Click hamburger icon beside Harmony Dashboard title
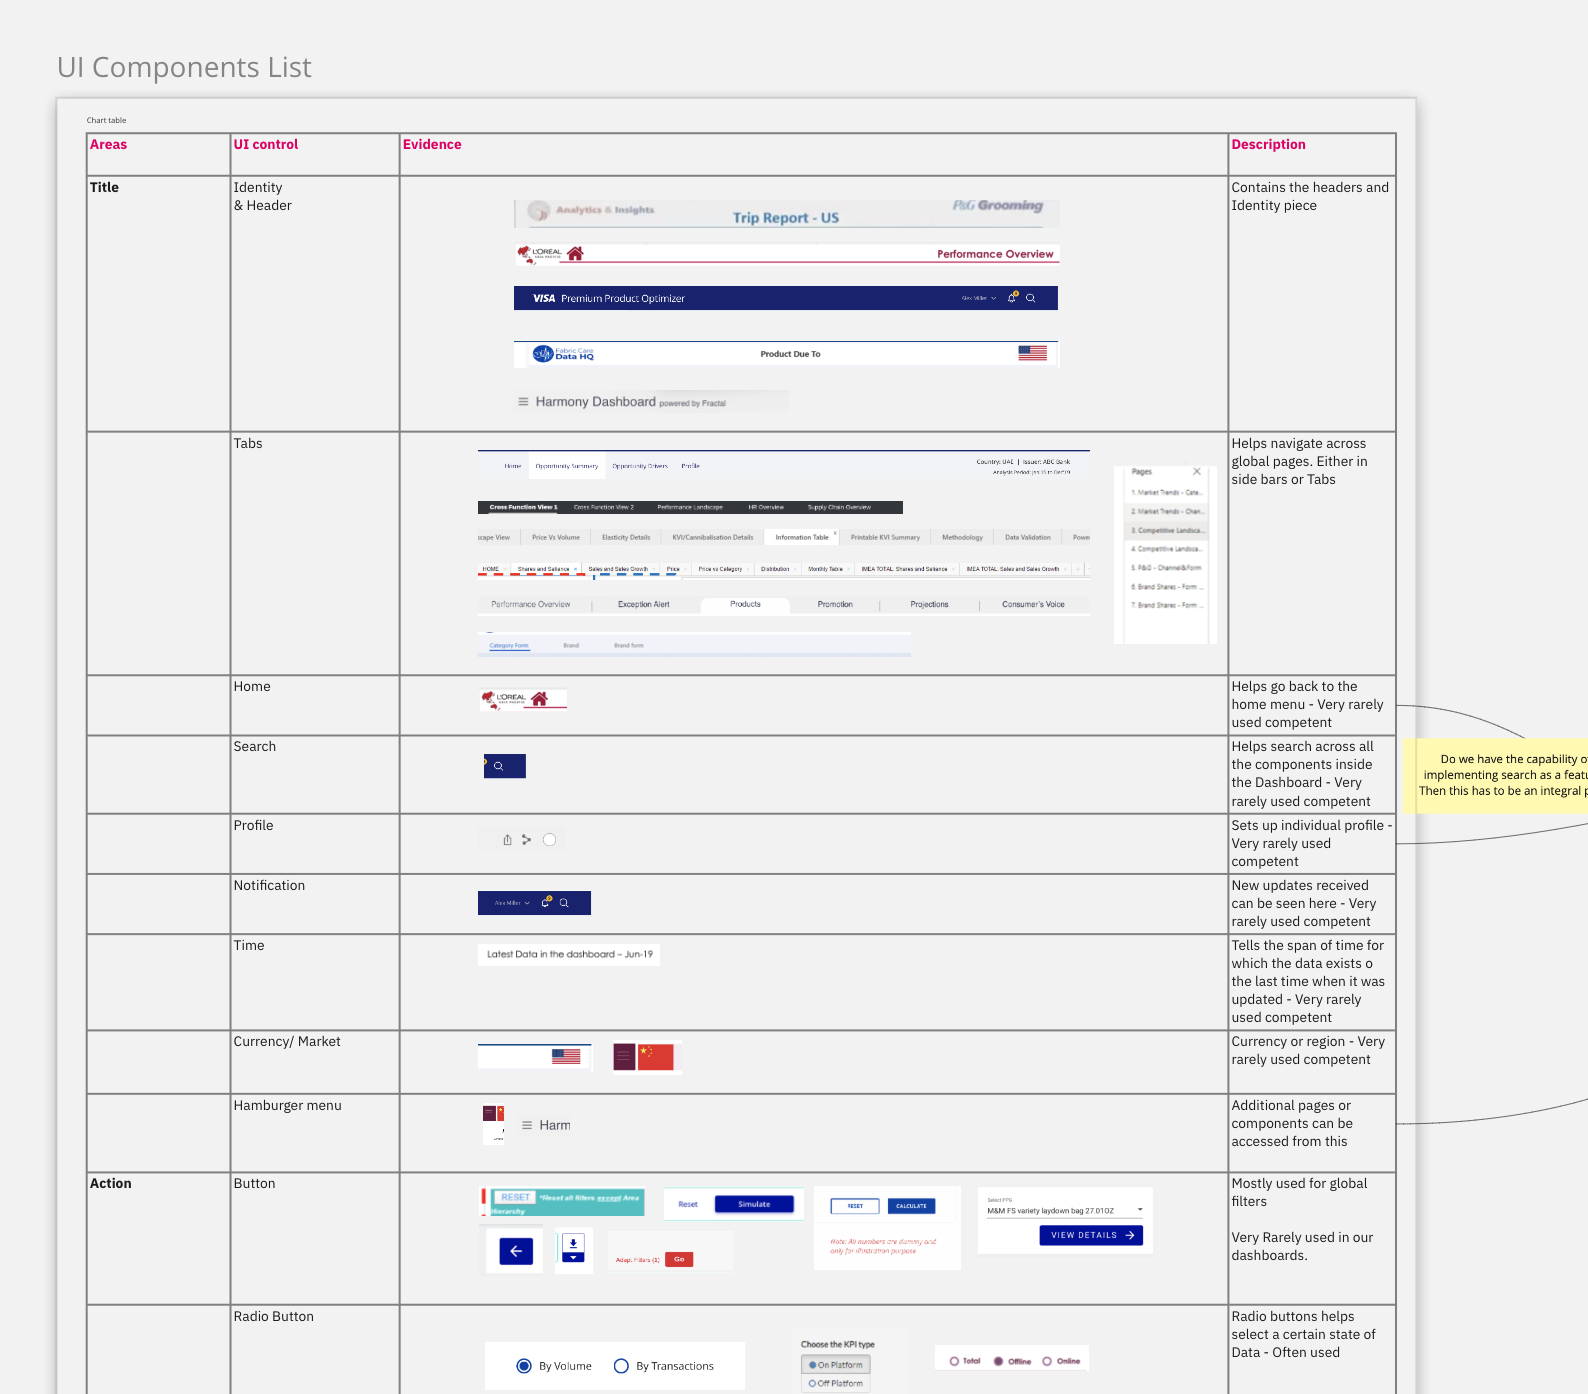 pyautogui.click(x=523, y=402)
